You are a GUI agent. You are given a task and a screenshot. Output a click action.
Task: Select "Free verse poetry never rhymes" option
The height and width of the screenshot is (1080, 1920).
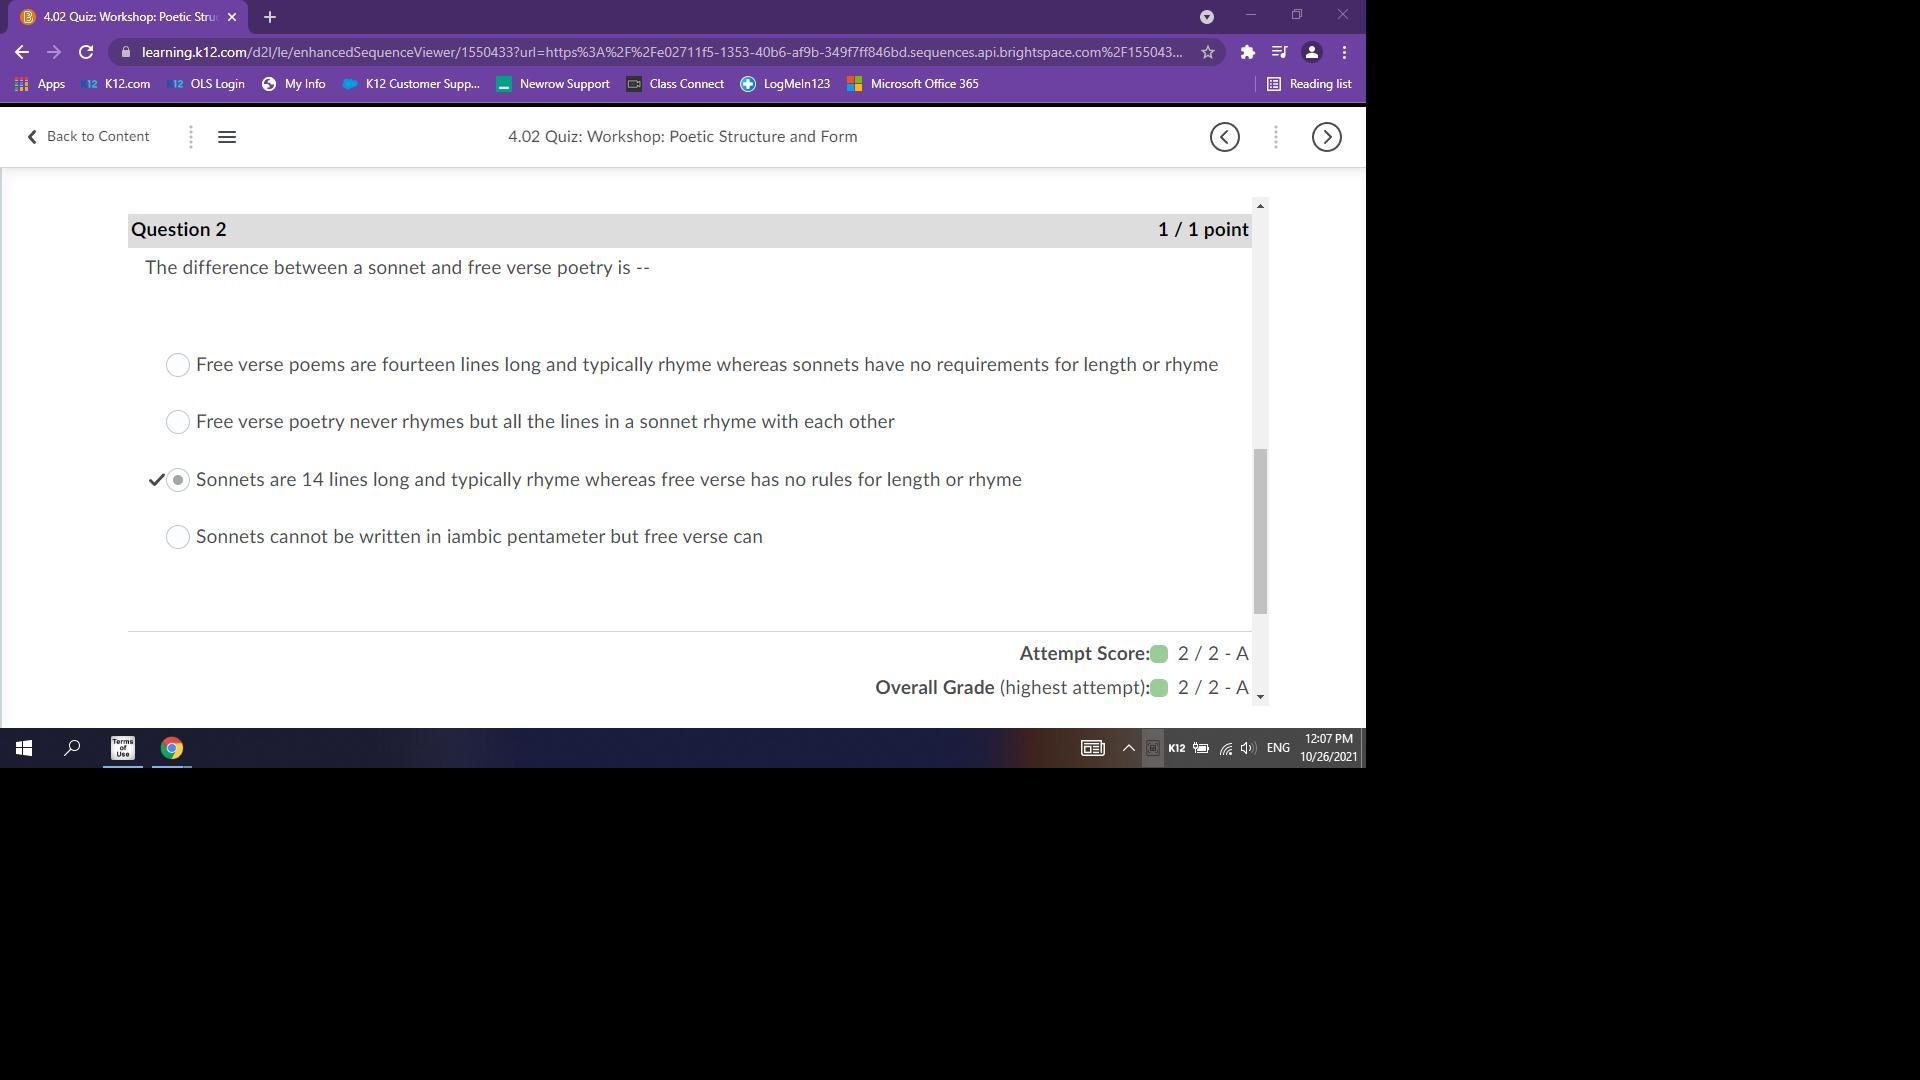pos(178,422)
